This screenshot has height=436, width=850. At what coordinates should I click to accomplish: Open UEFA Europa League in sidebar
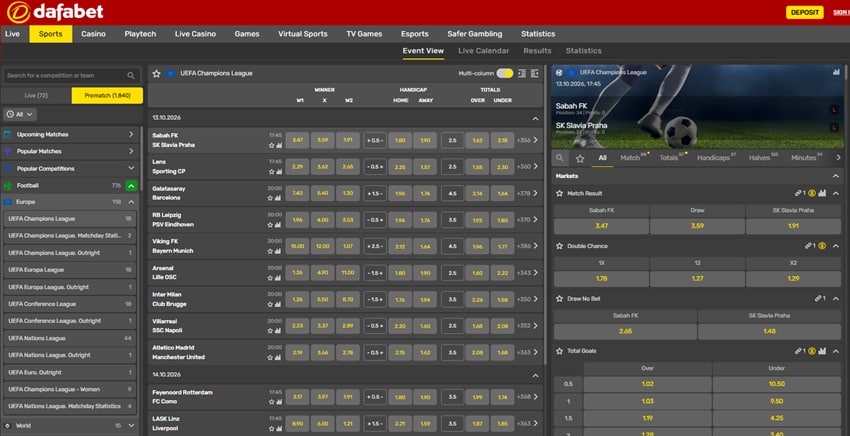click(x=69, y=270)
